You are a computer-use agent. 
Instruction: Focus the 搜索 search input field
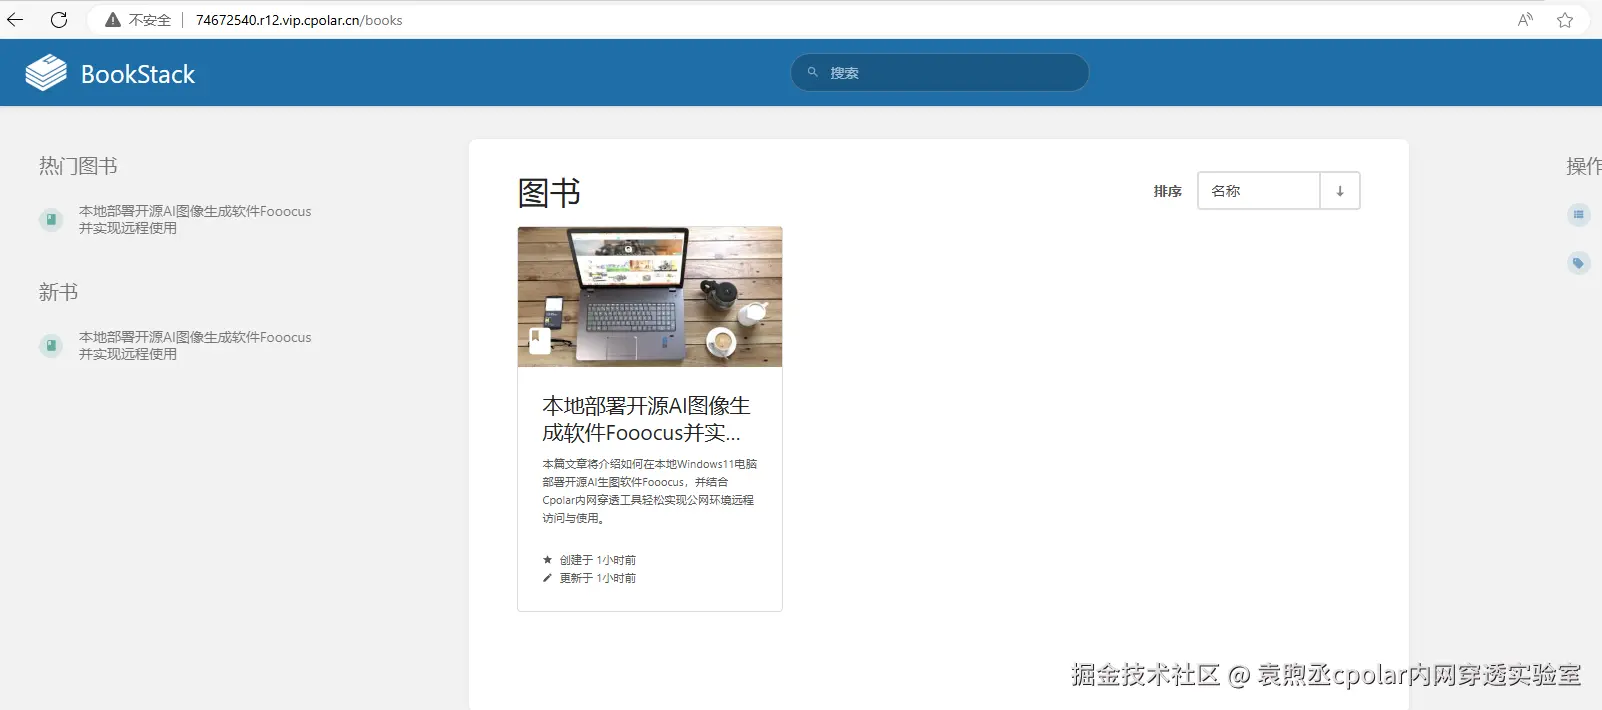tap(940, 73)
